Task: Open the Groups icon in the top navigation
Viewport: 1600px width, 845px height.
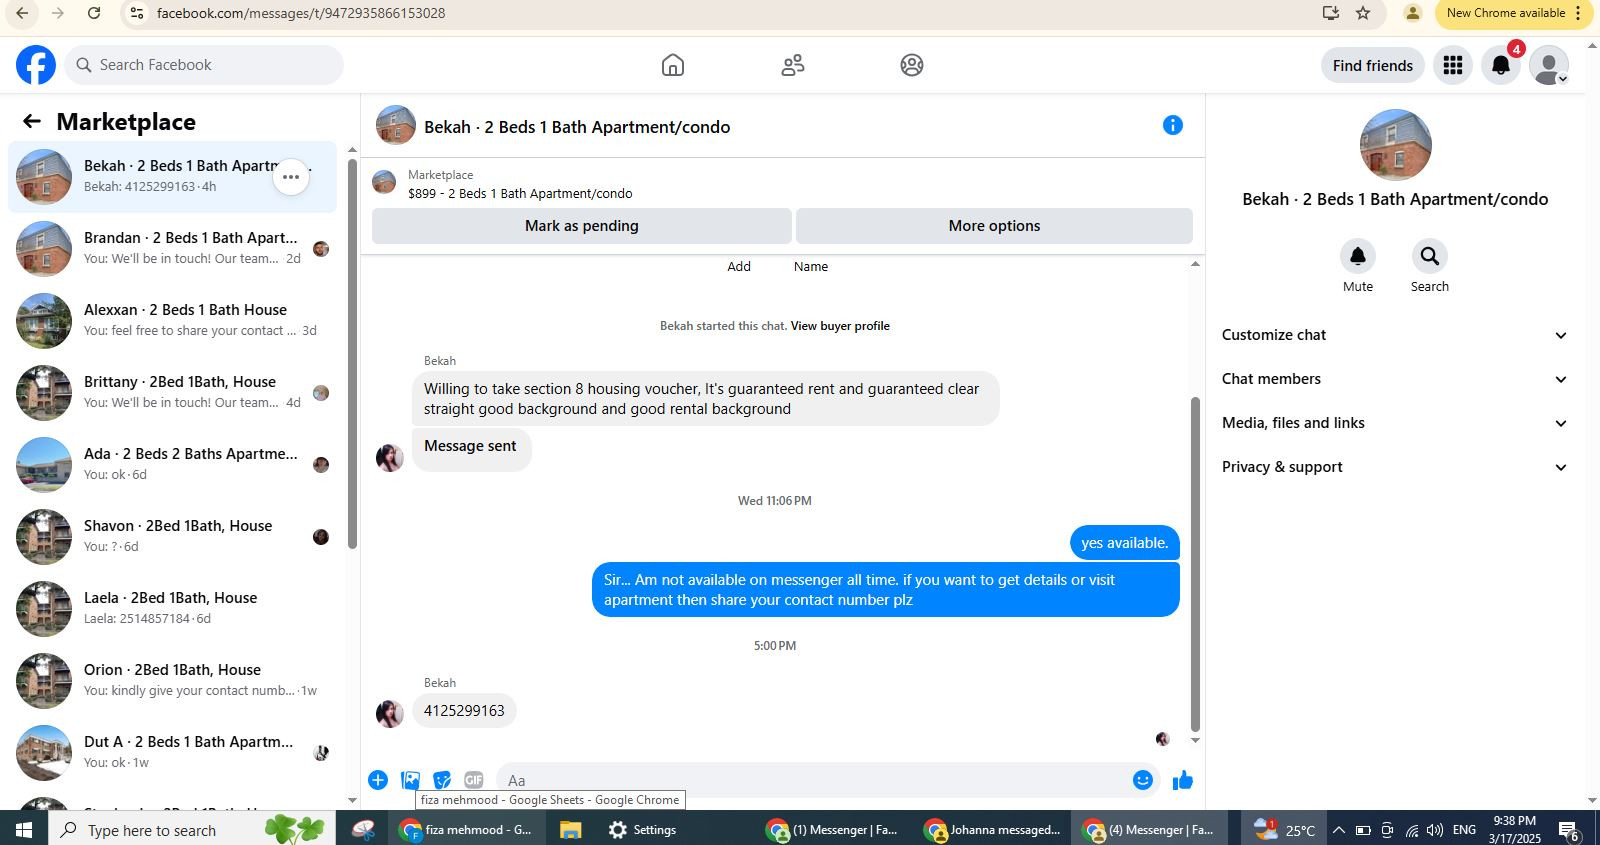Action: click(x=912, y=65)
